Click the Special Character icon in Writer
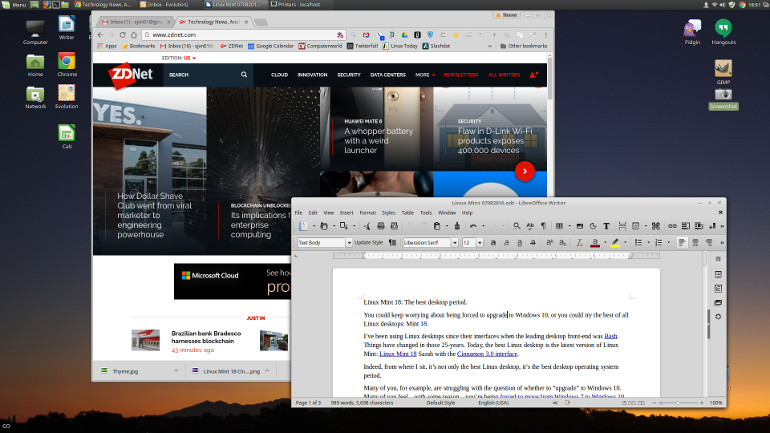 (656, 226)
